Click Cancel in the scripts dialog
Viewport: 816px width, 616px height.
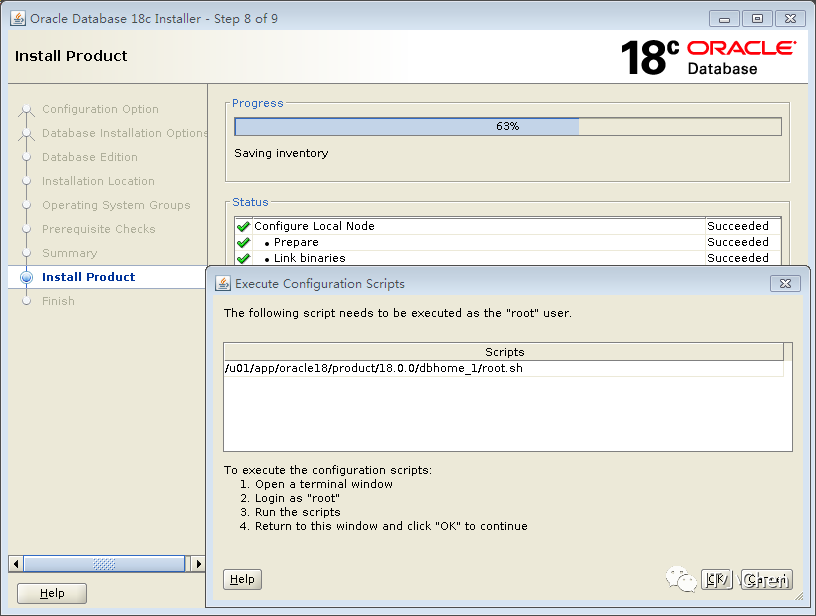tap(767, 579)
